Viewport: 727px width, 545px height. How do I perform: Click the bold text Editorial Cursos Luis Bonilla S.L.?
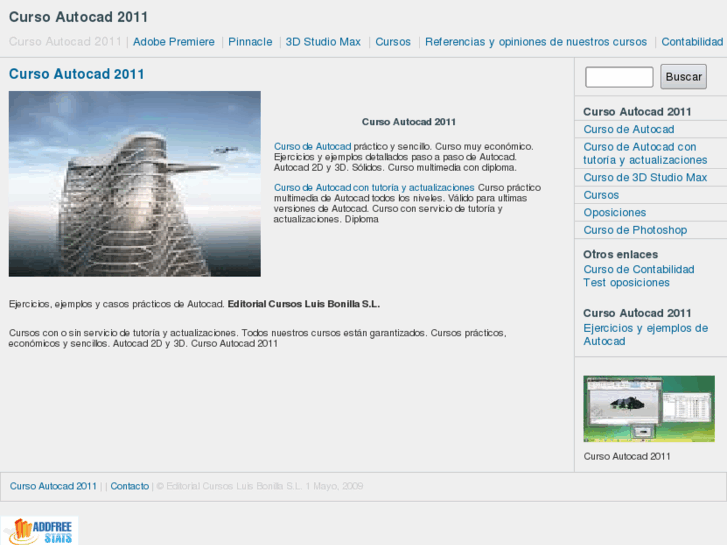pos(304,304)
